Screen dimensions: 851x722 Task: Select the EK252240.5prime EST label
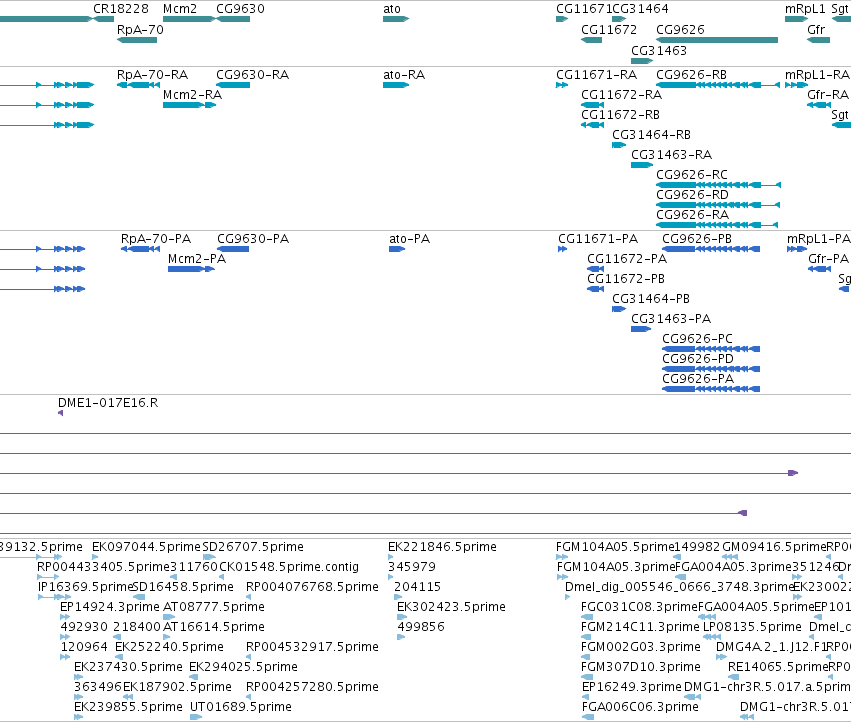pos(169,647)
